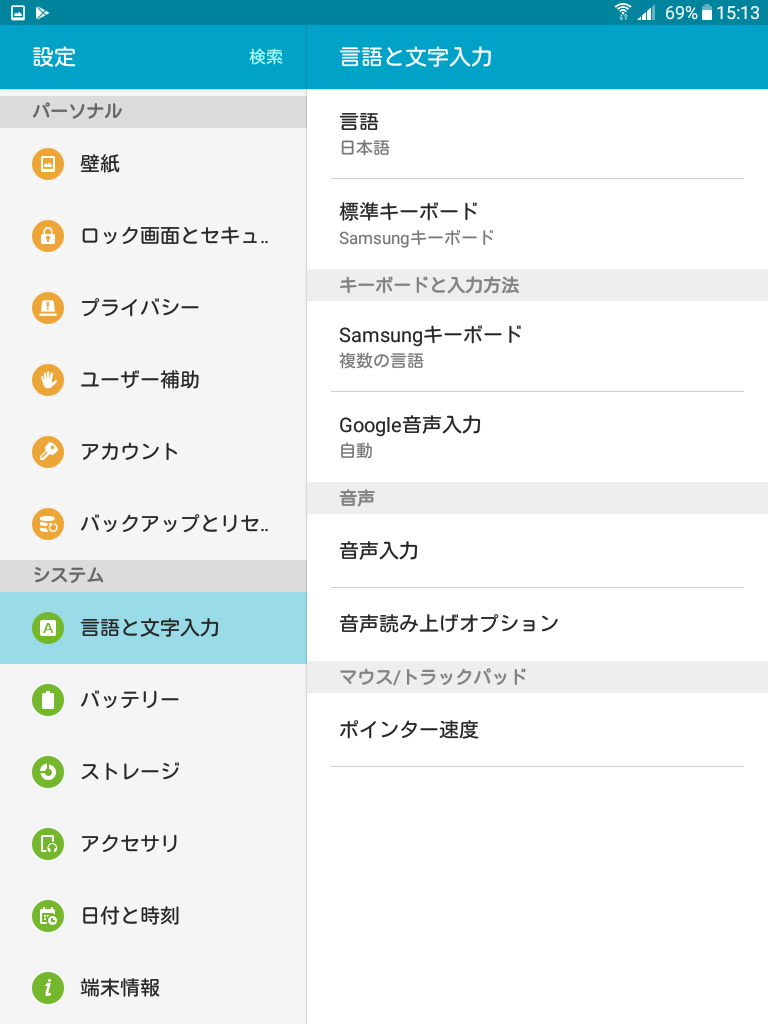Tap the privacy (プライバシー) icon
Screen dimensions: 768x1024
[x=48, y=308]
